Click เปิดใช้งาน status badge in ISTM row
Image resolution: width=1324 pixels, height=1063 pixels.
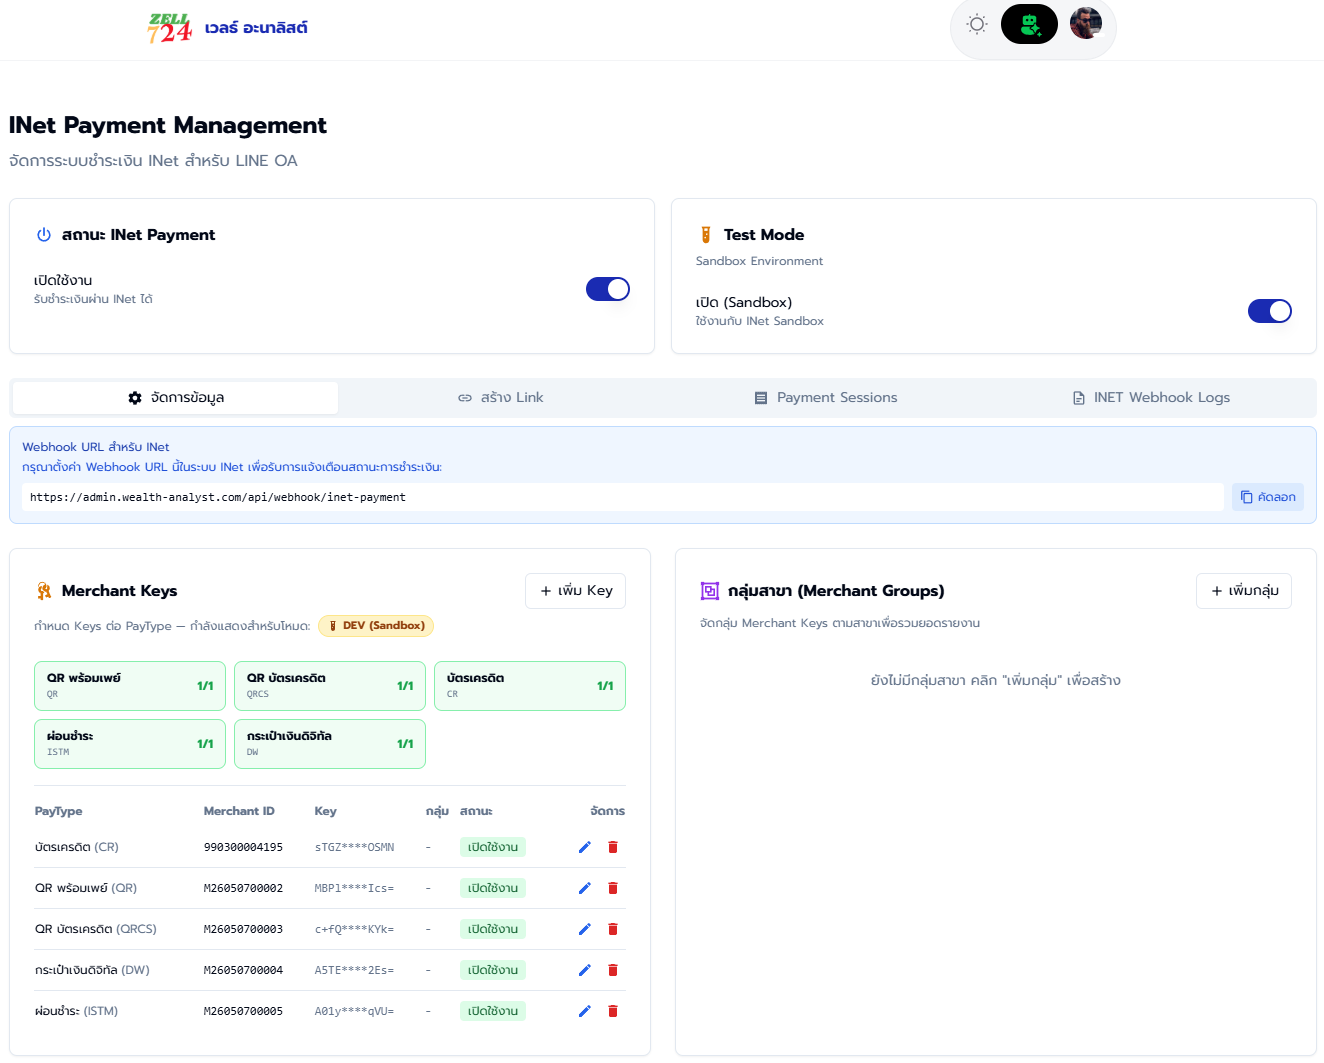493,1011
